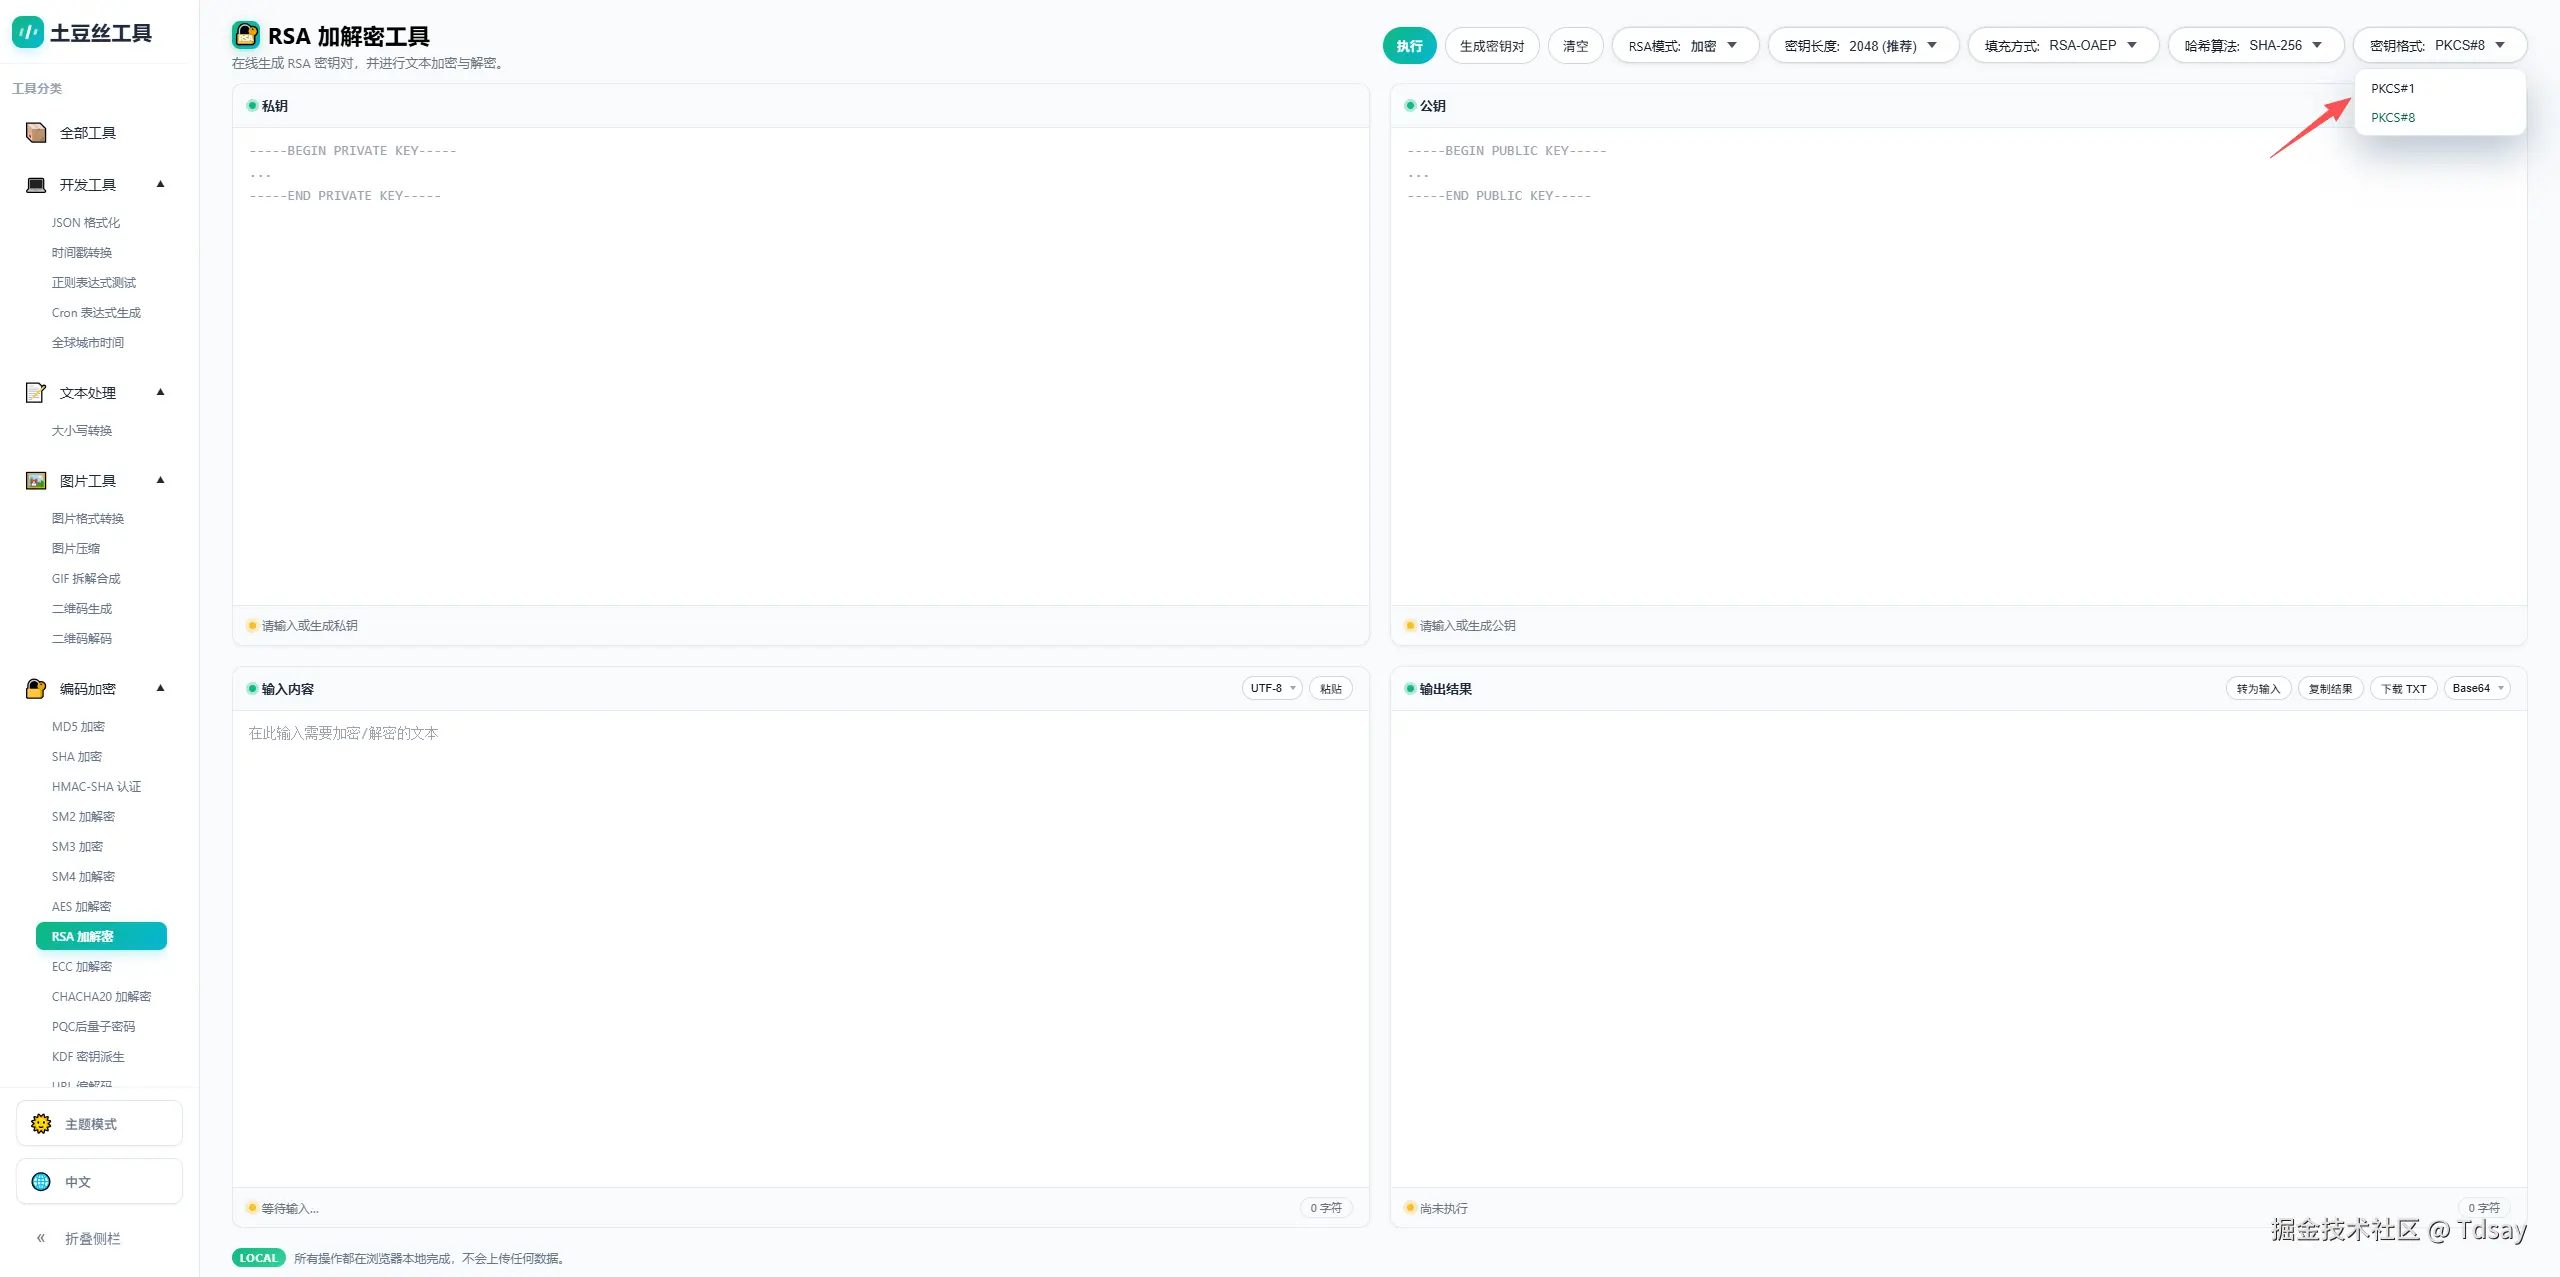This screenshot has height=1277, width=2560.
Task: Collapse sidebar with 折叠侧栏 chevron
Action: click(x=41, y=1238)
